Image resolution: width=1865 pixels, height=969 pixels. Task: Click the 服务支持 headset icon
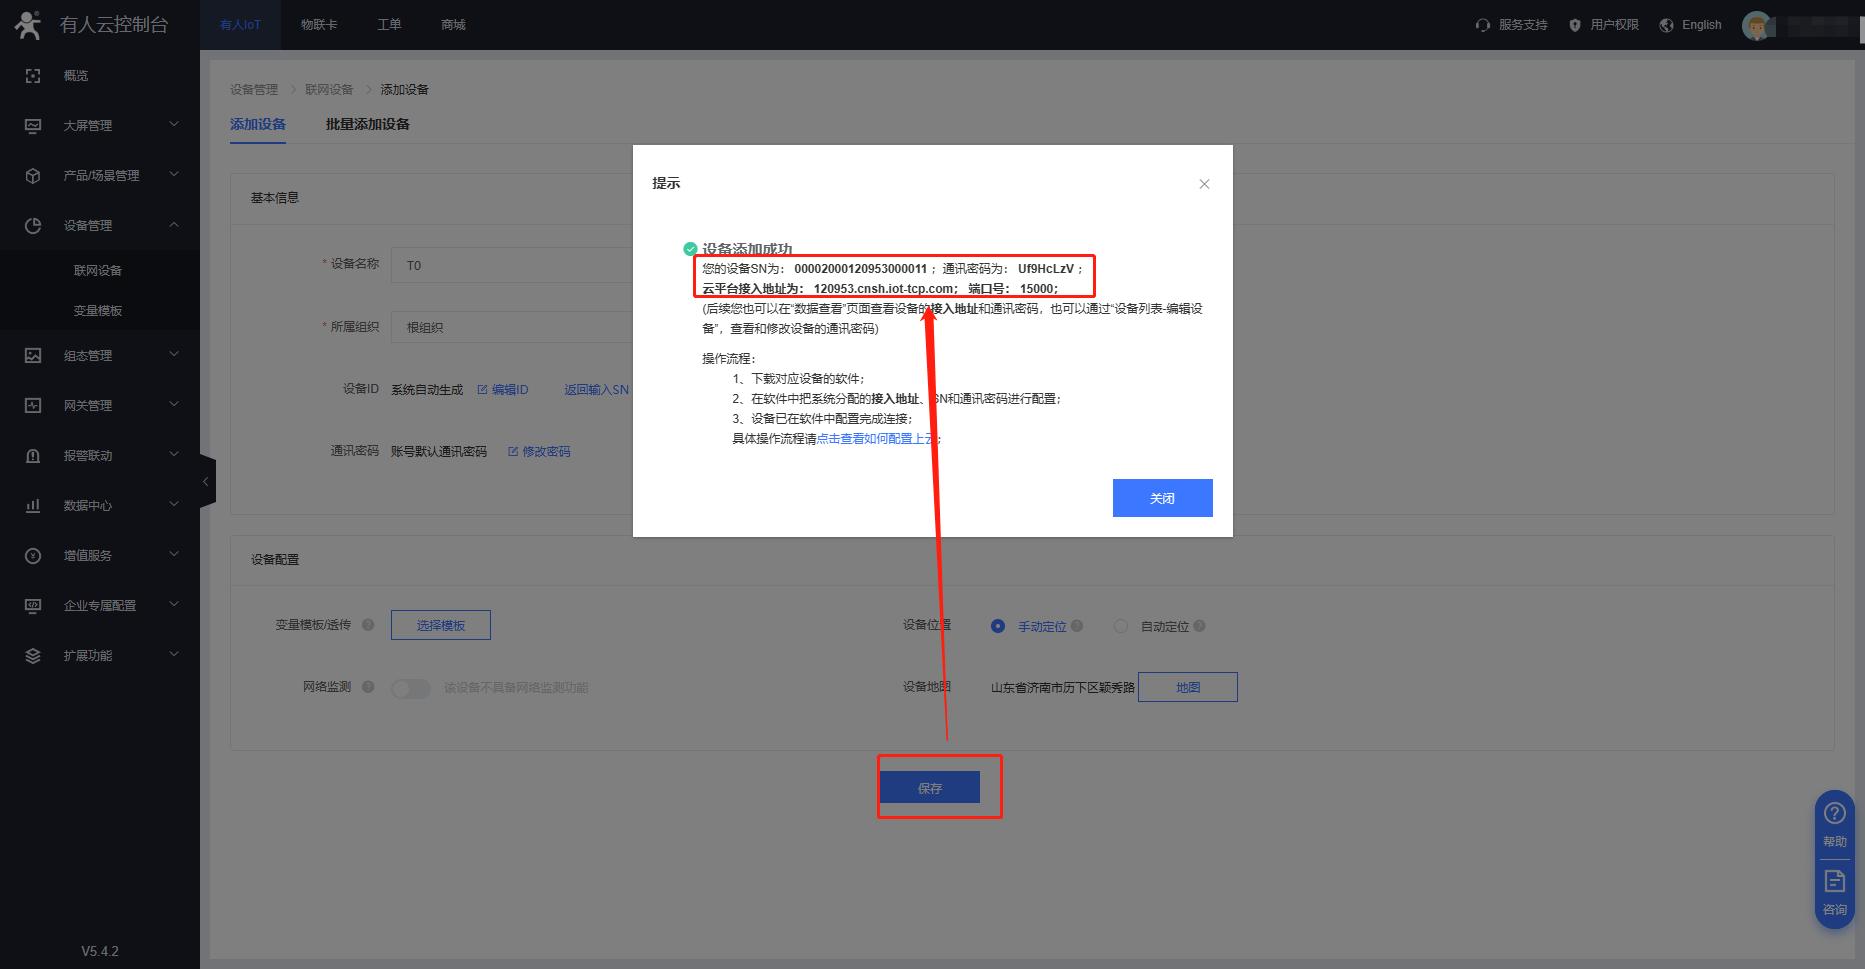point(1483,25)
